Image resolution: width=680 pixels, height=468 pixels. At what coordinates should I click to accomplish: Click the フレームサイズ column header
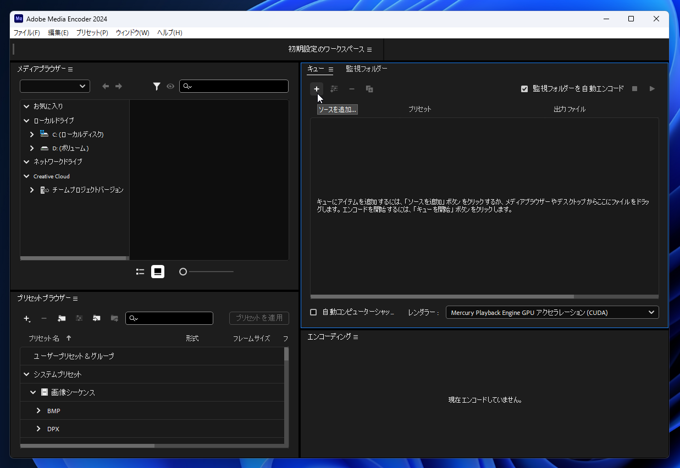coord(252,338)
